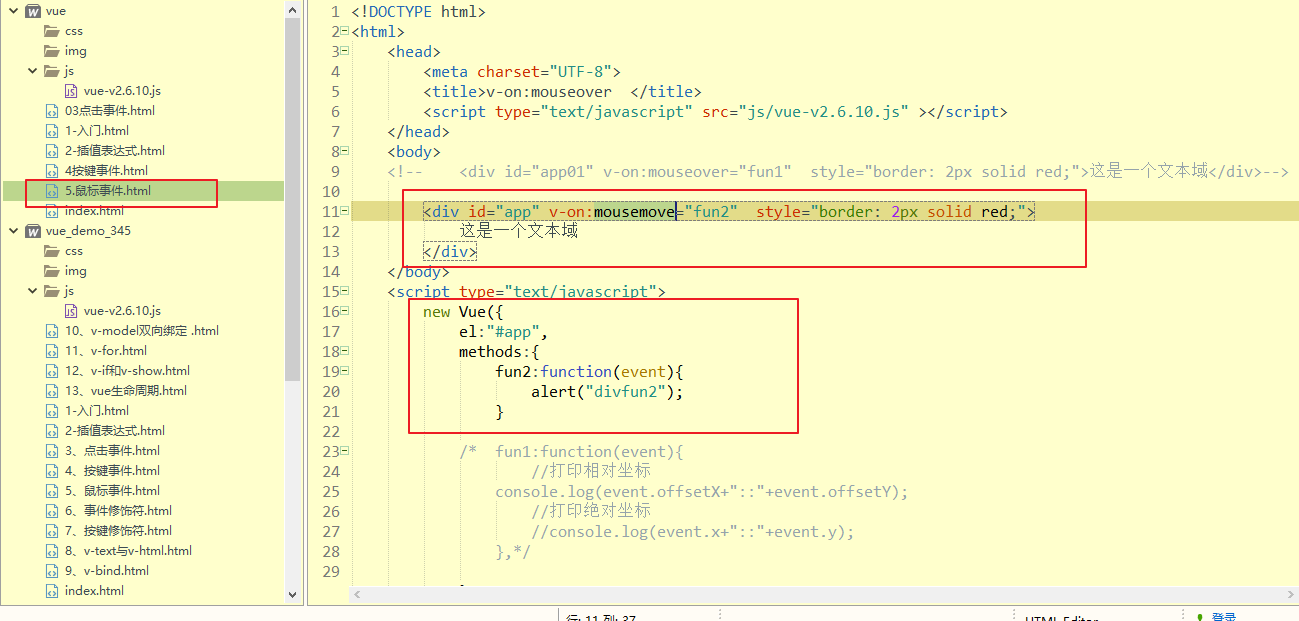Click the <!DOCTYPE html> line
1299x621 pixels.
418,11
